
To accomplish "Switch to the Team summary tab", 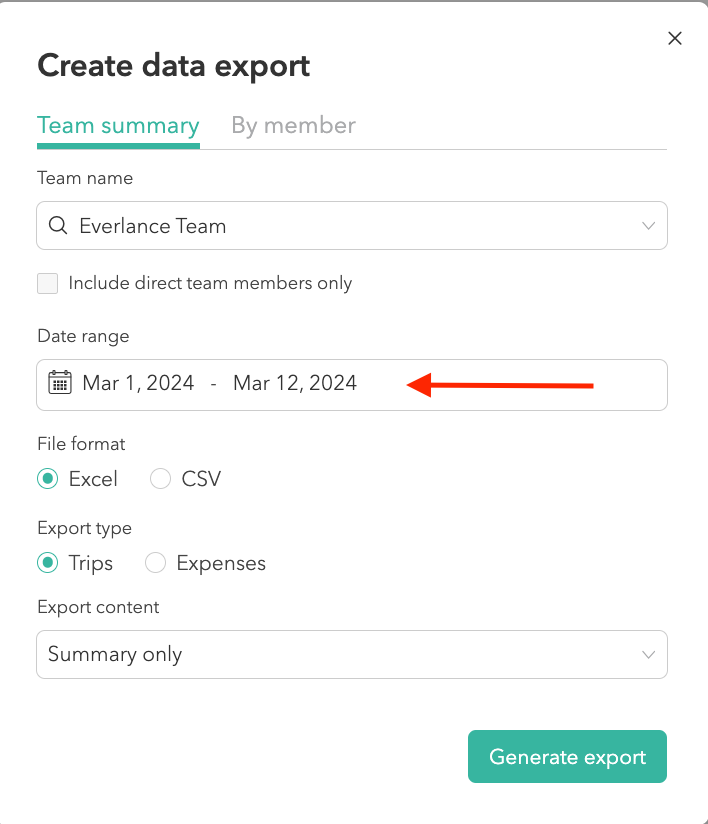I will (x=118, y=126).
